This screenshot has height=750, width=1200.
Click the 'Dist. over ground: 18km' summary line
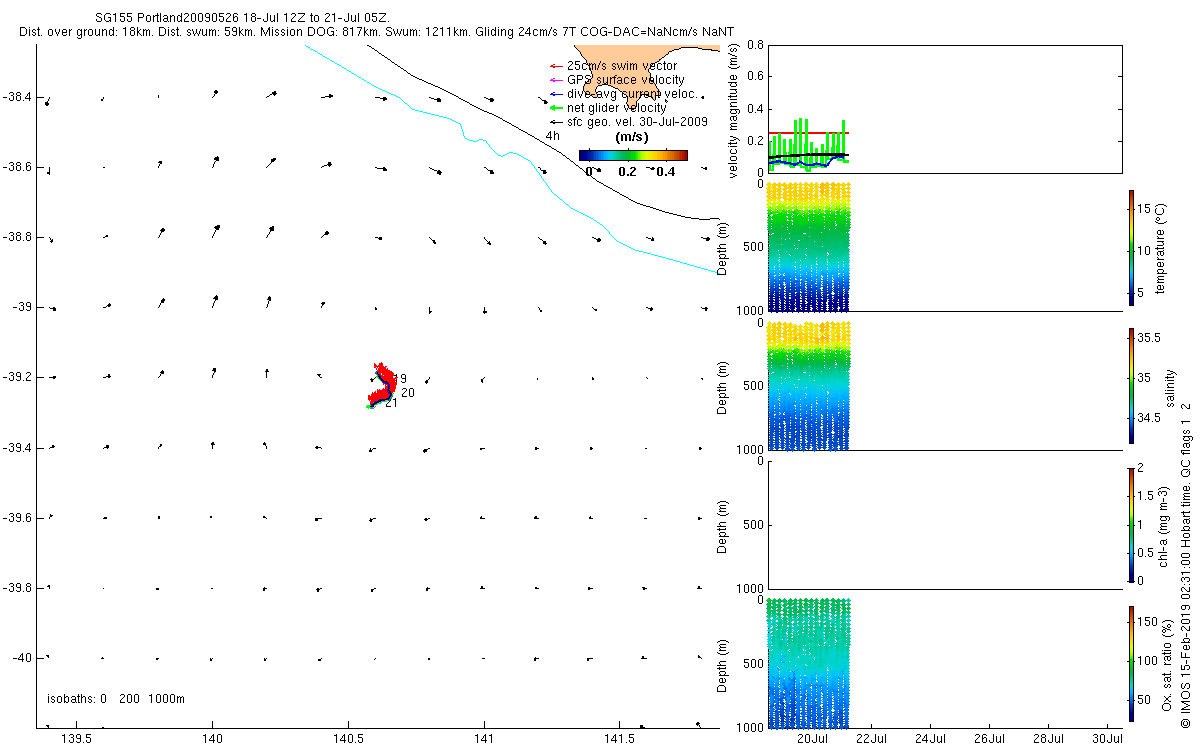tap(376, 33)
